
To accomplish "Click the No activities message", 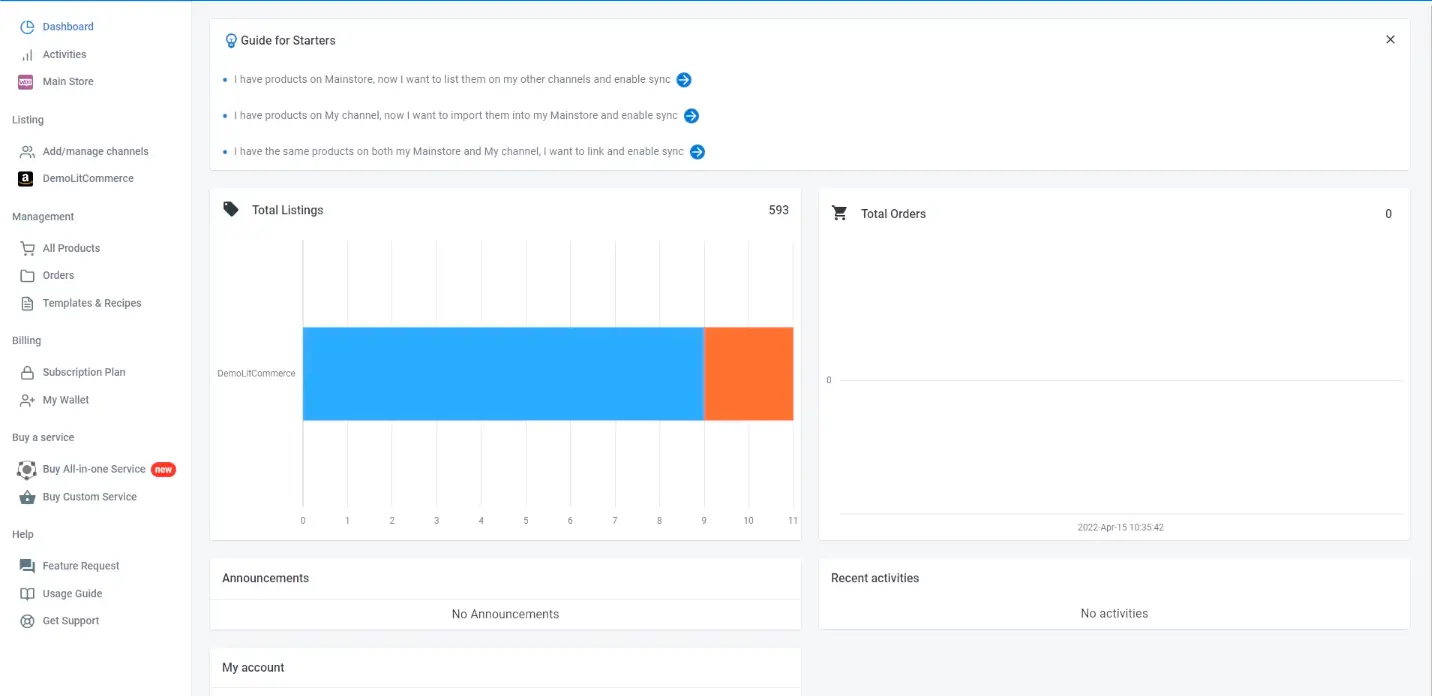I will (x=1114, y=614).
